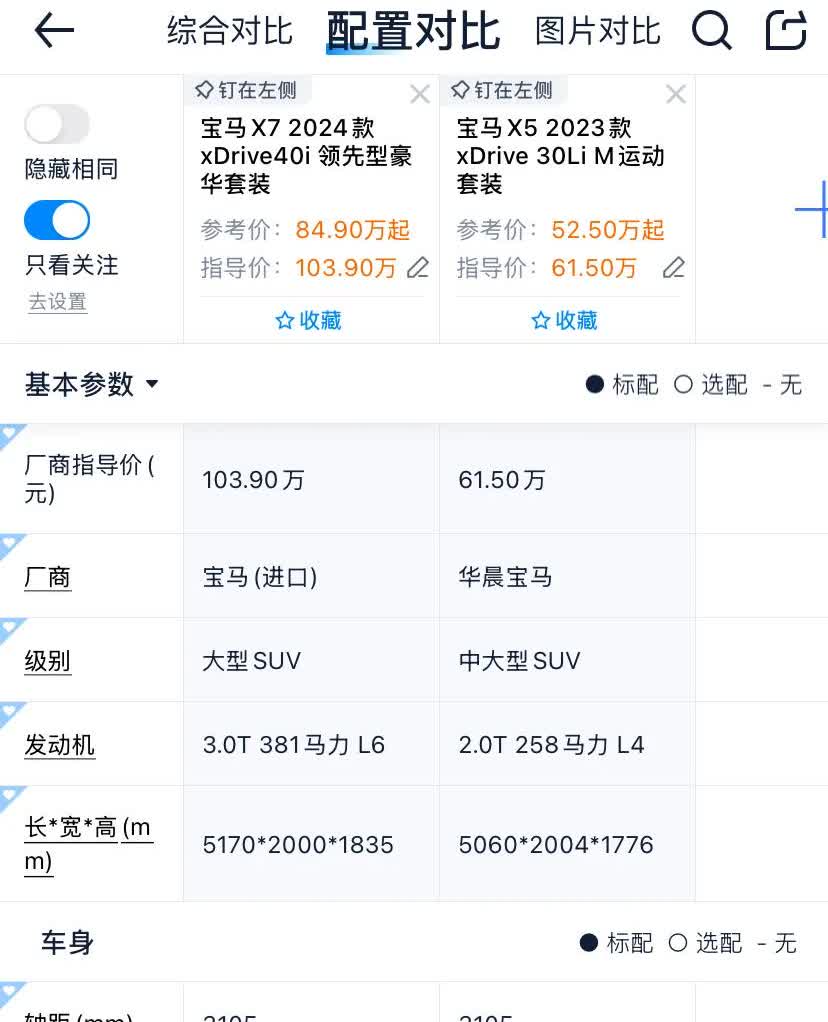The width and height of the screenshot is (828, 1022).
Task: Open the 去设置 link
Action: (x=57, y=302)
